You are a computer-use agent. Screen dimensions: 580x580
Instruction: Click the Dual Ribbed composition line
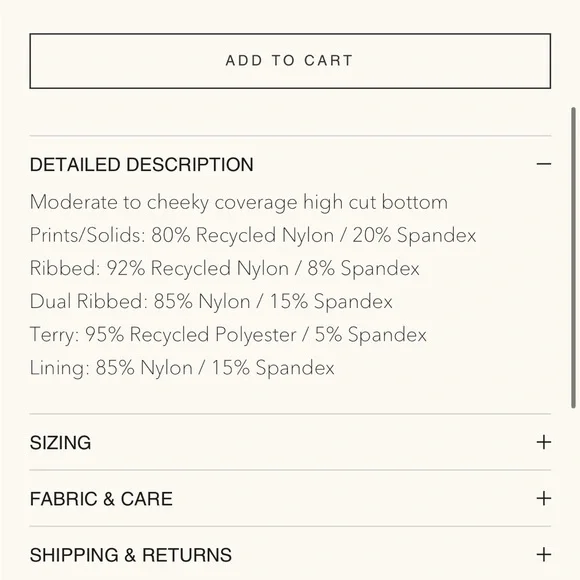211,301
